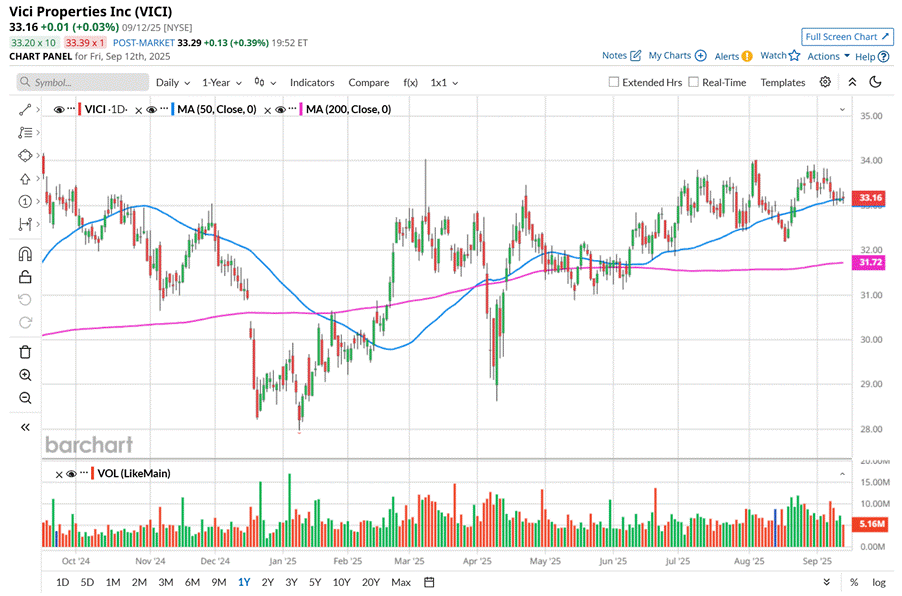Collapse the main chart legend chevron
The image size is (902, 596).
[x=842, y=109]
